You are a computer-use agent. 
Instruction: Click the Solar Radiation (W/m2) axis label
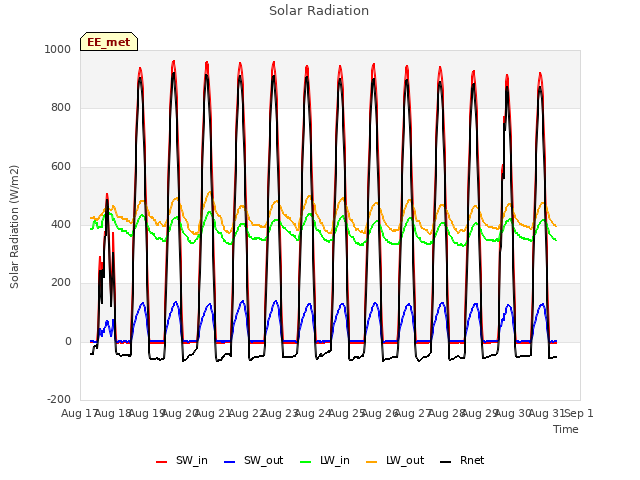click(x=14, y=227)
